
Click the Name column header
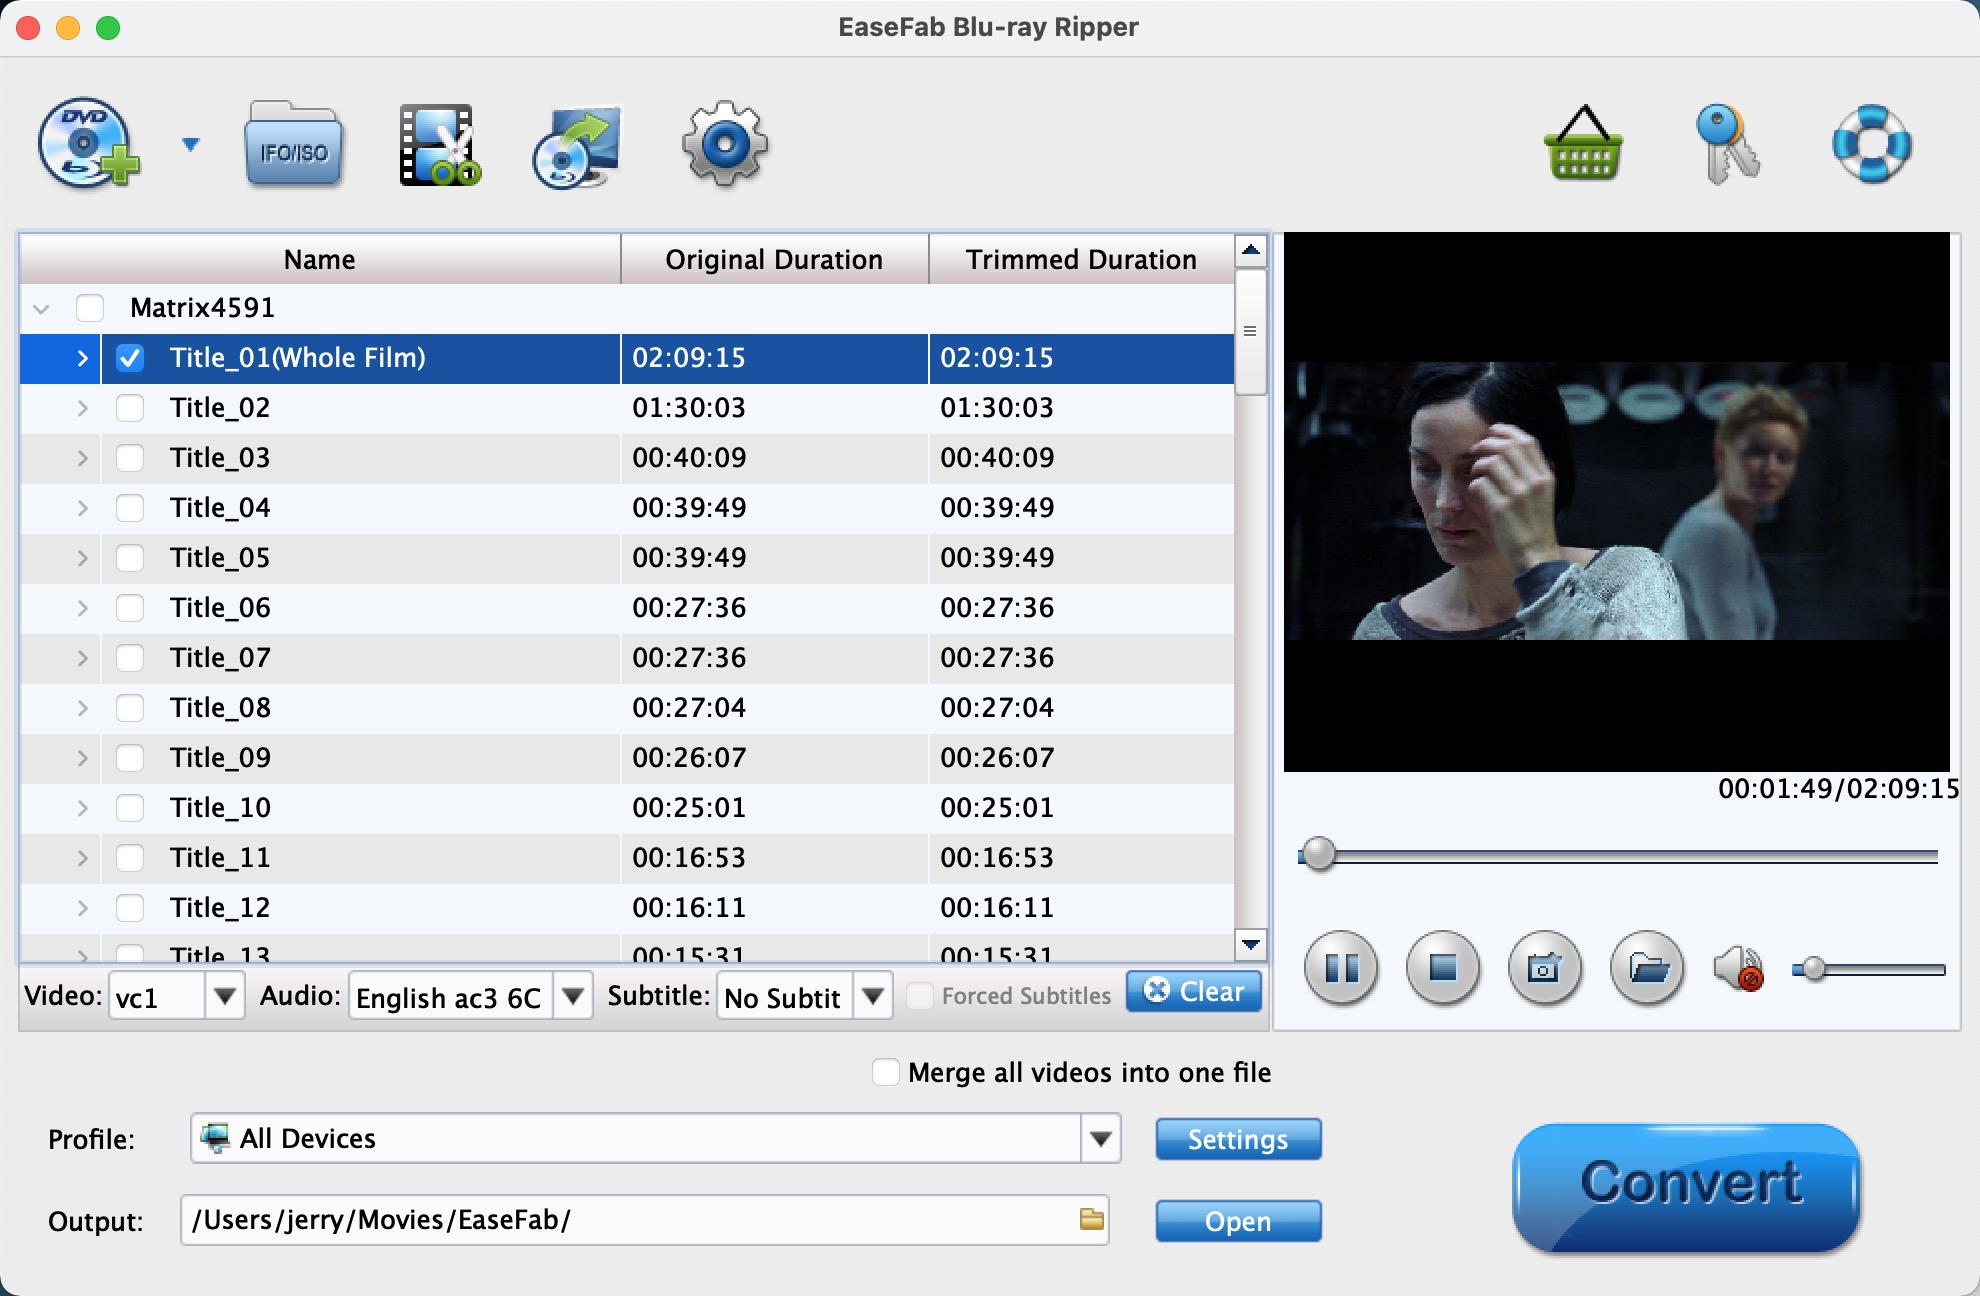320,260
